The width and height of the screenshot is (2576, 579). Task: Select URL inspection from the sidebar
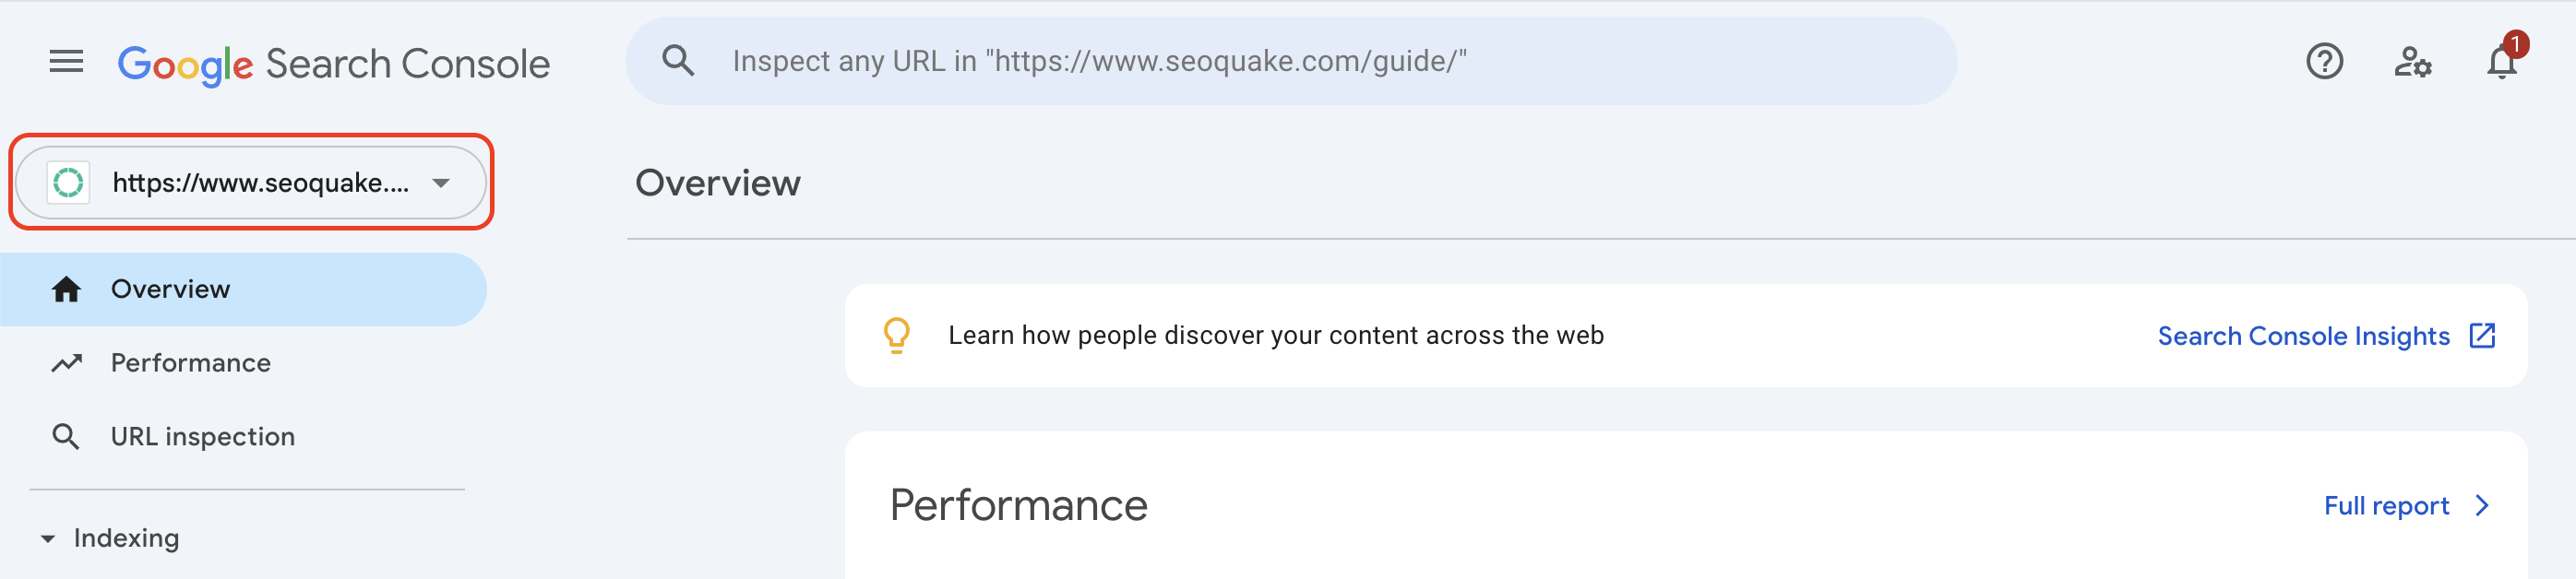[202, 436]
